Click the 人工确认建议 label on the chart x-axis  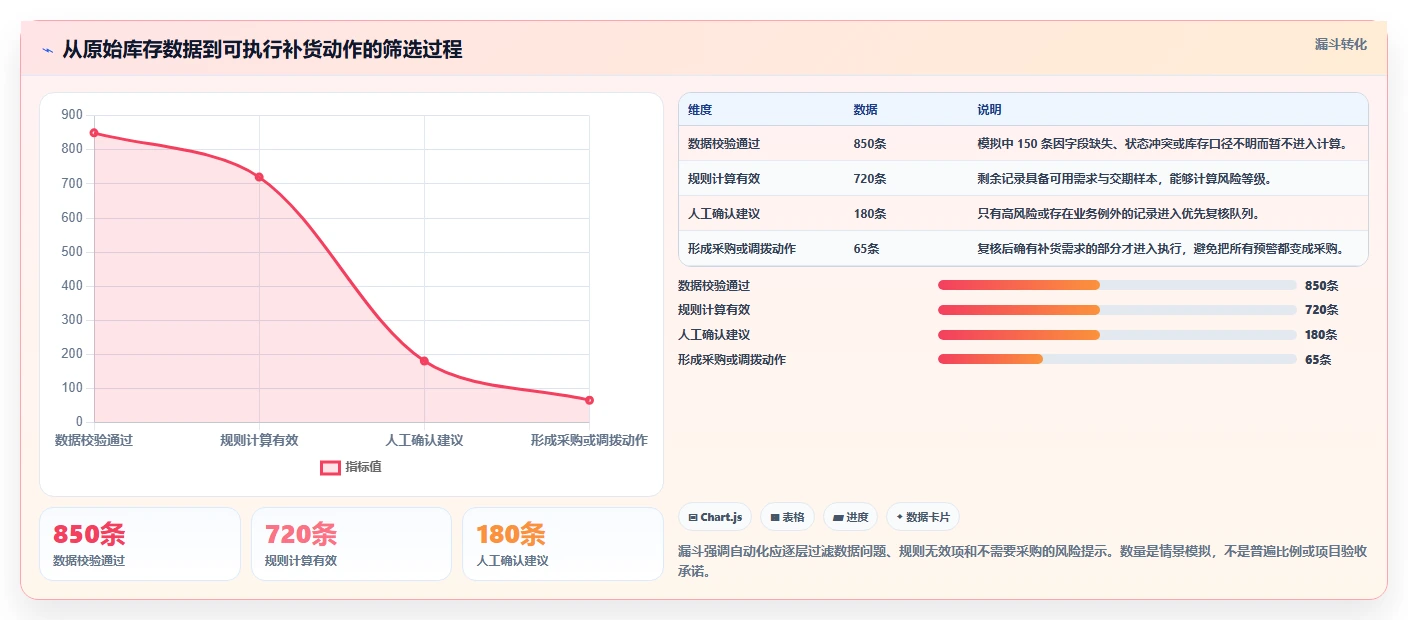(x=424, y=440)
